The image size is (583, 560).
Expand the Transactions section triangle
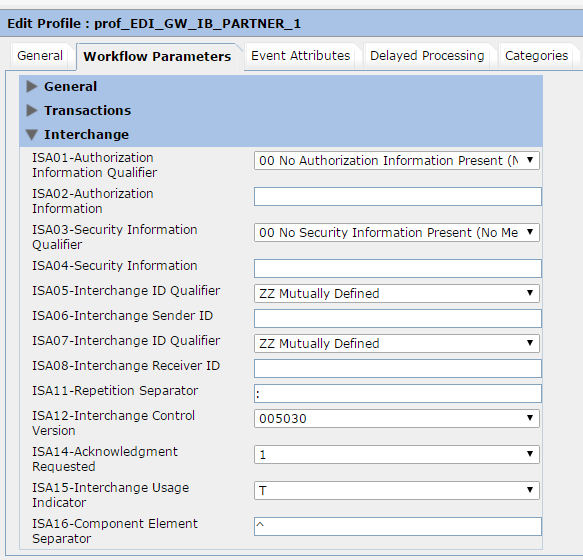[32, 110]
